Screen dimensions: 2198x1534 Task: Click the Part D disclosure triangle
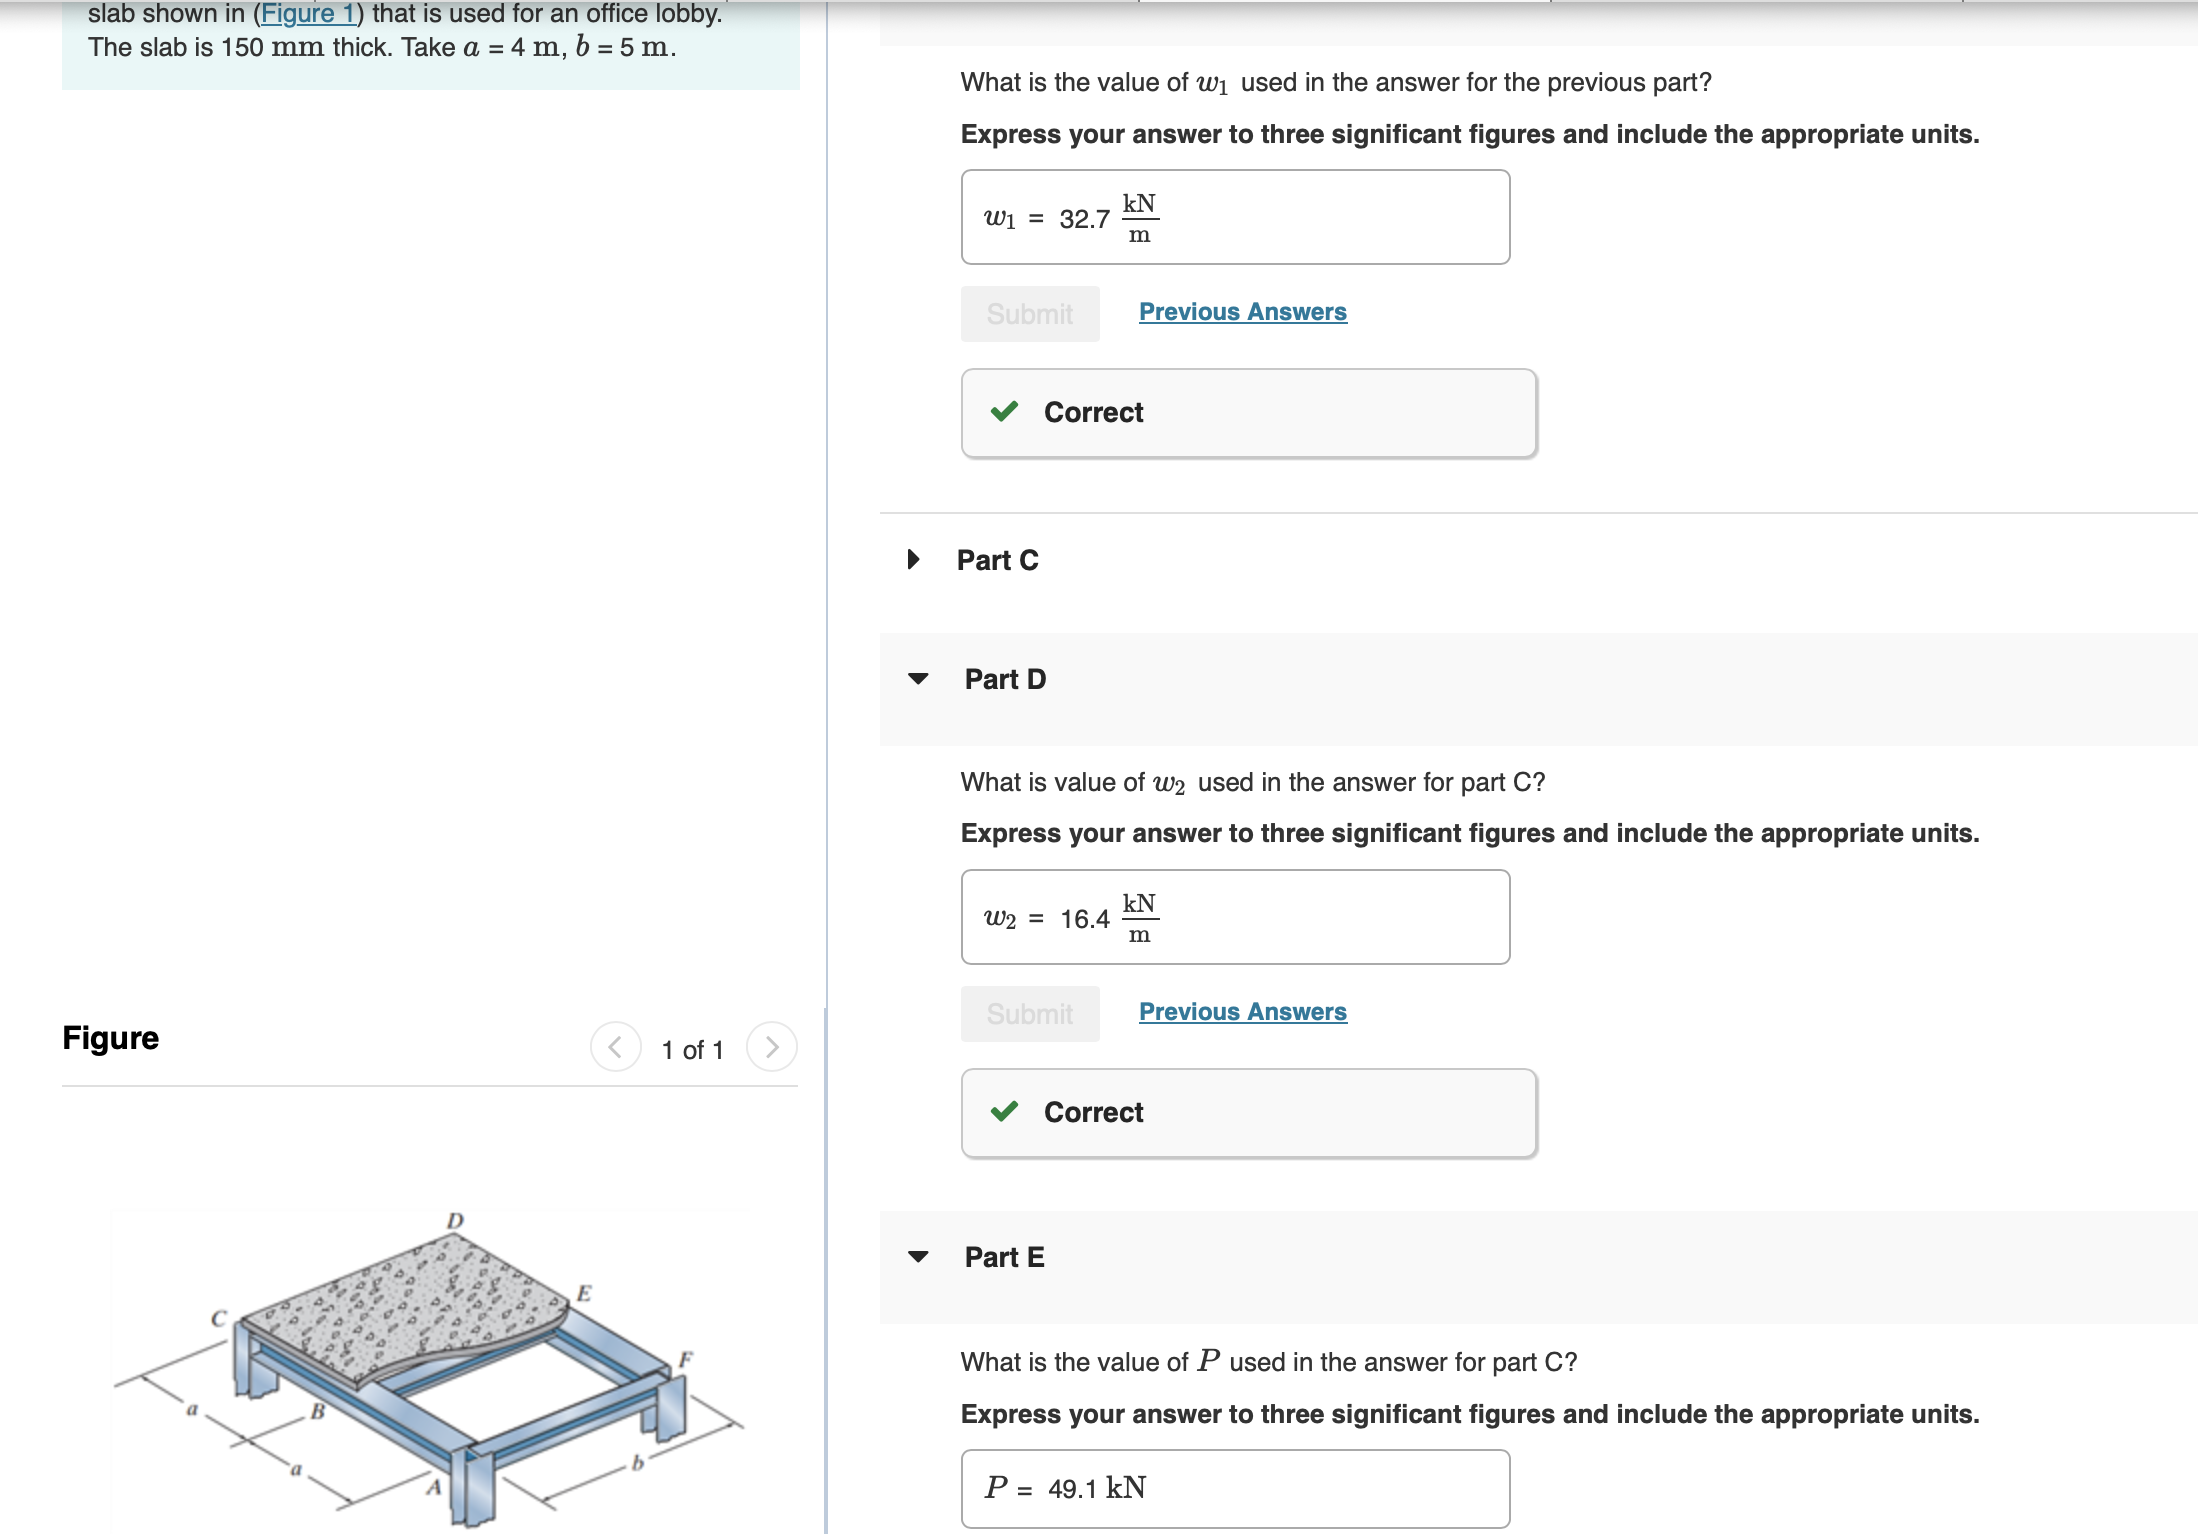[x=919, y=680]
